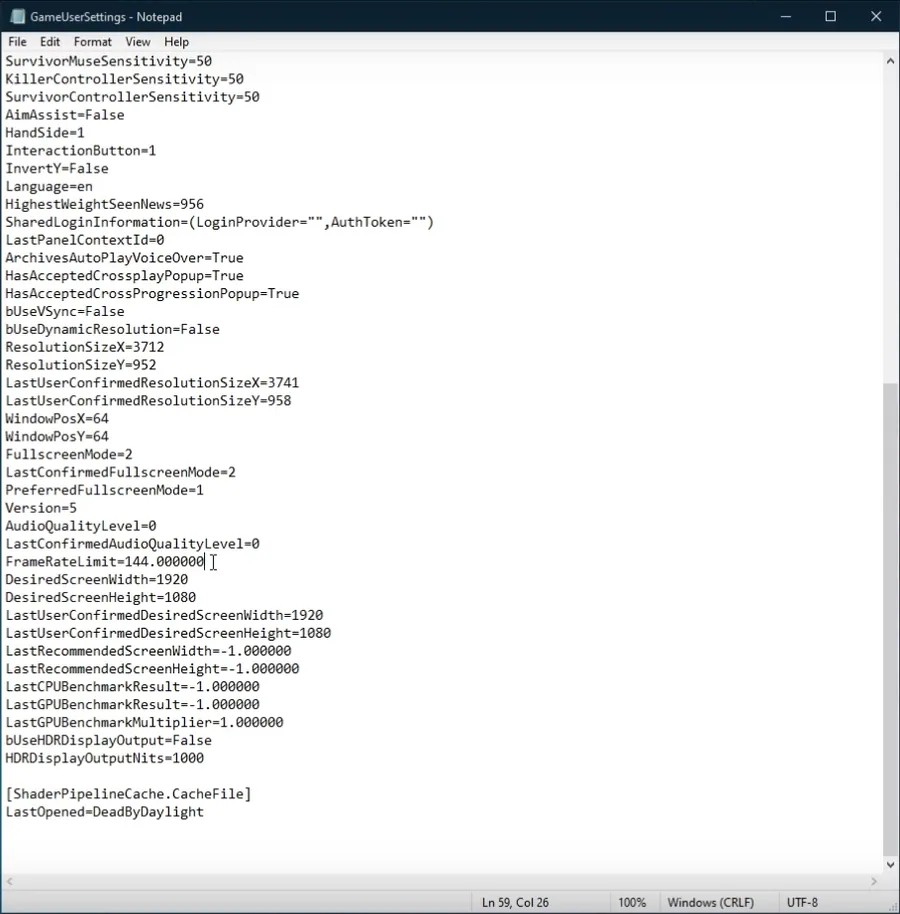Click the vertical scrollbar down arrow
This screenshot has width=900, height=914.
pyautogui.click(x=890, y=864)
